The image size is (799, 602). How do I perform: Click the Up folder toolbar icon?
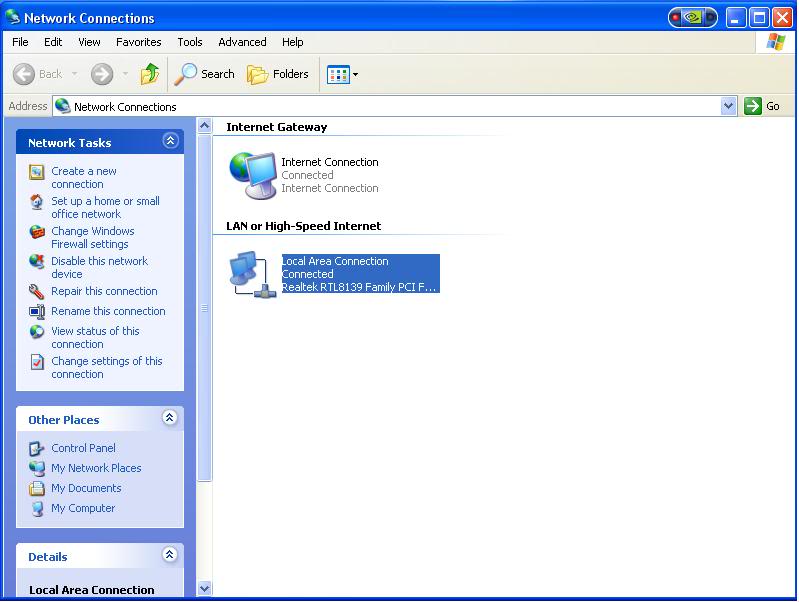tap(150, 74)
